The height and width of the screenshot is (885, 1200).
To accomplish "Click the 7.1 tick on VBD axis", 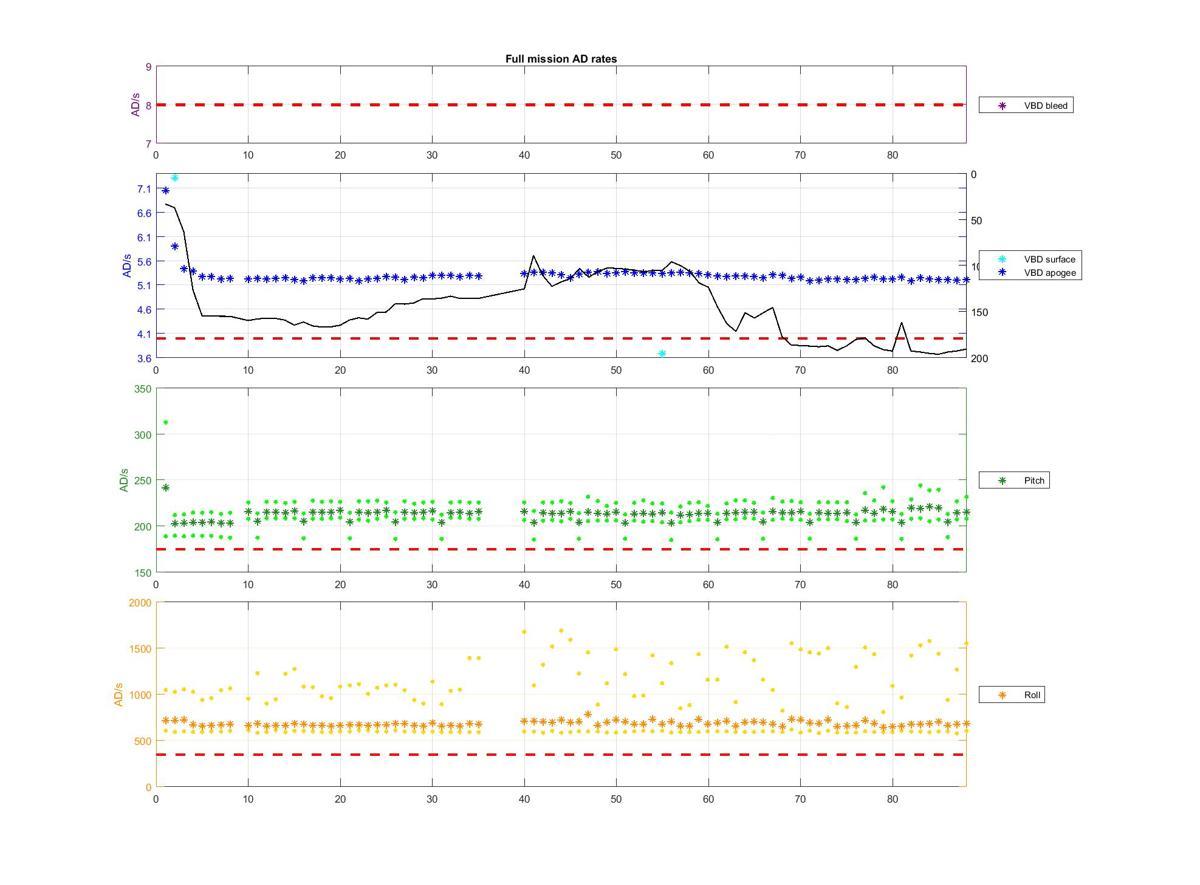I will (143, 189).
